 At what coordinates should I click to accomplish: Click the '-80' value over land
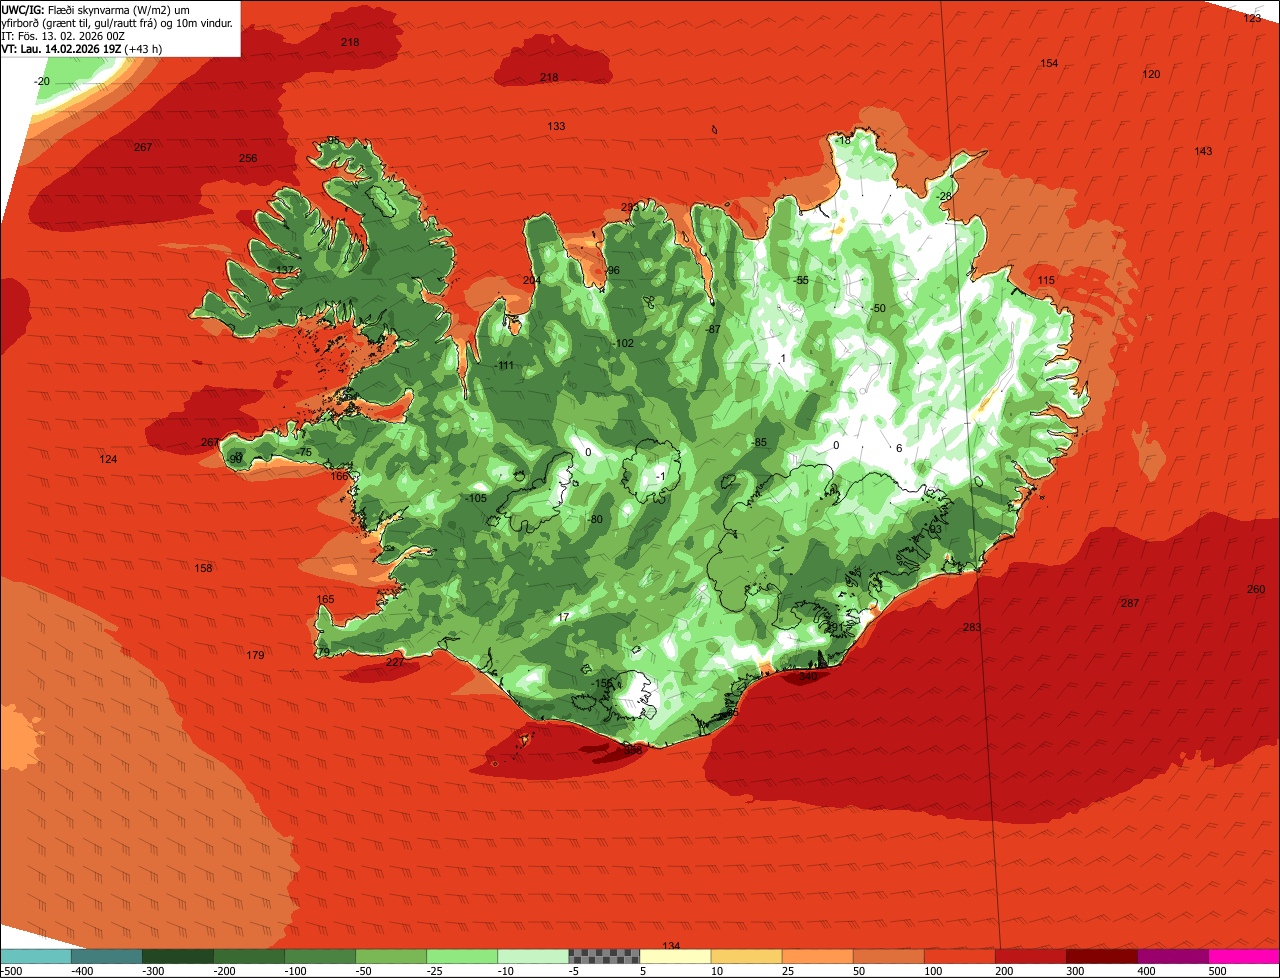tap(596, 519)
